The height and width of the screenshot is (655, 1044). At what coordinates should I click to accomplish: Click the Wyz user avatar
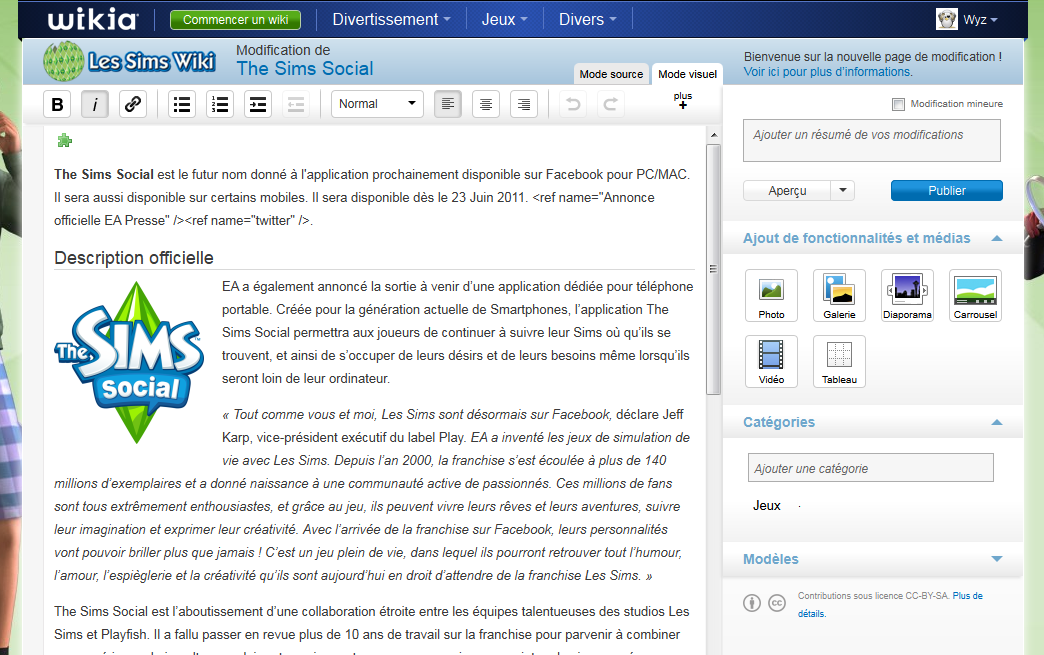pos(946,19)
